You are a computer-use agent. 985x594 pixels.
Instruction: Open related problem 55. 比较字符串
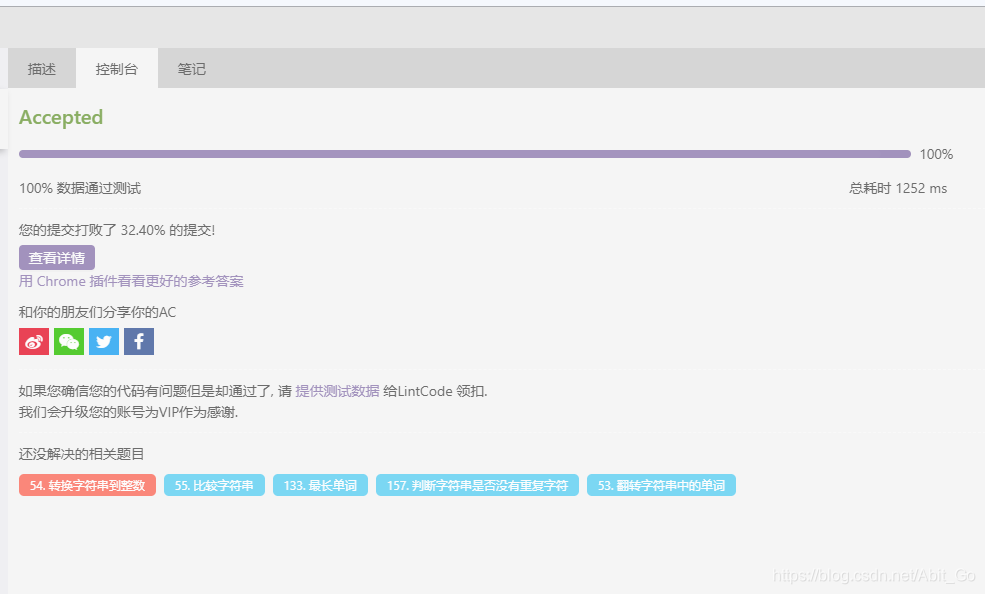pos(214,485)
